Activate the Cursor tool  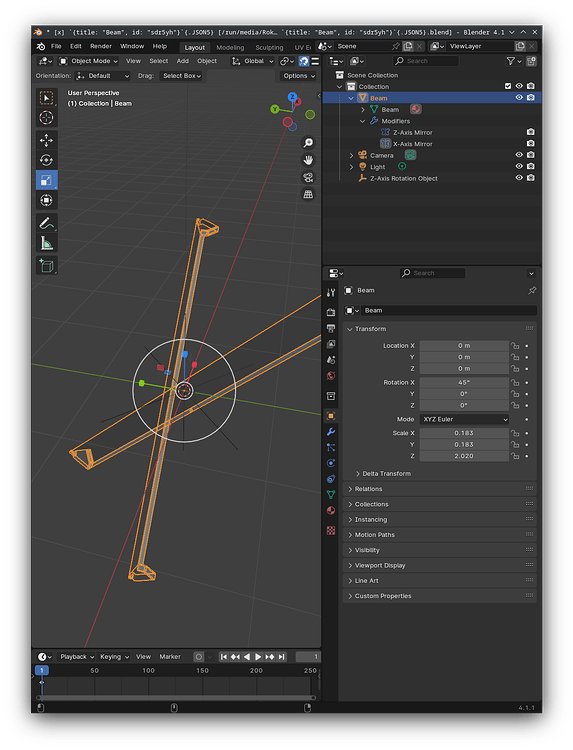pos(46,118)
